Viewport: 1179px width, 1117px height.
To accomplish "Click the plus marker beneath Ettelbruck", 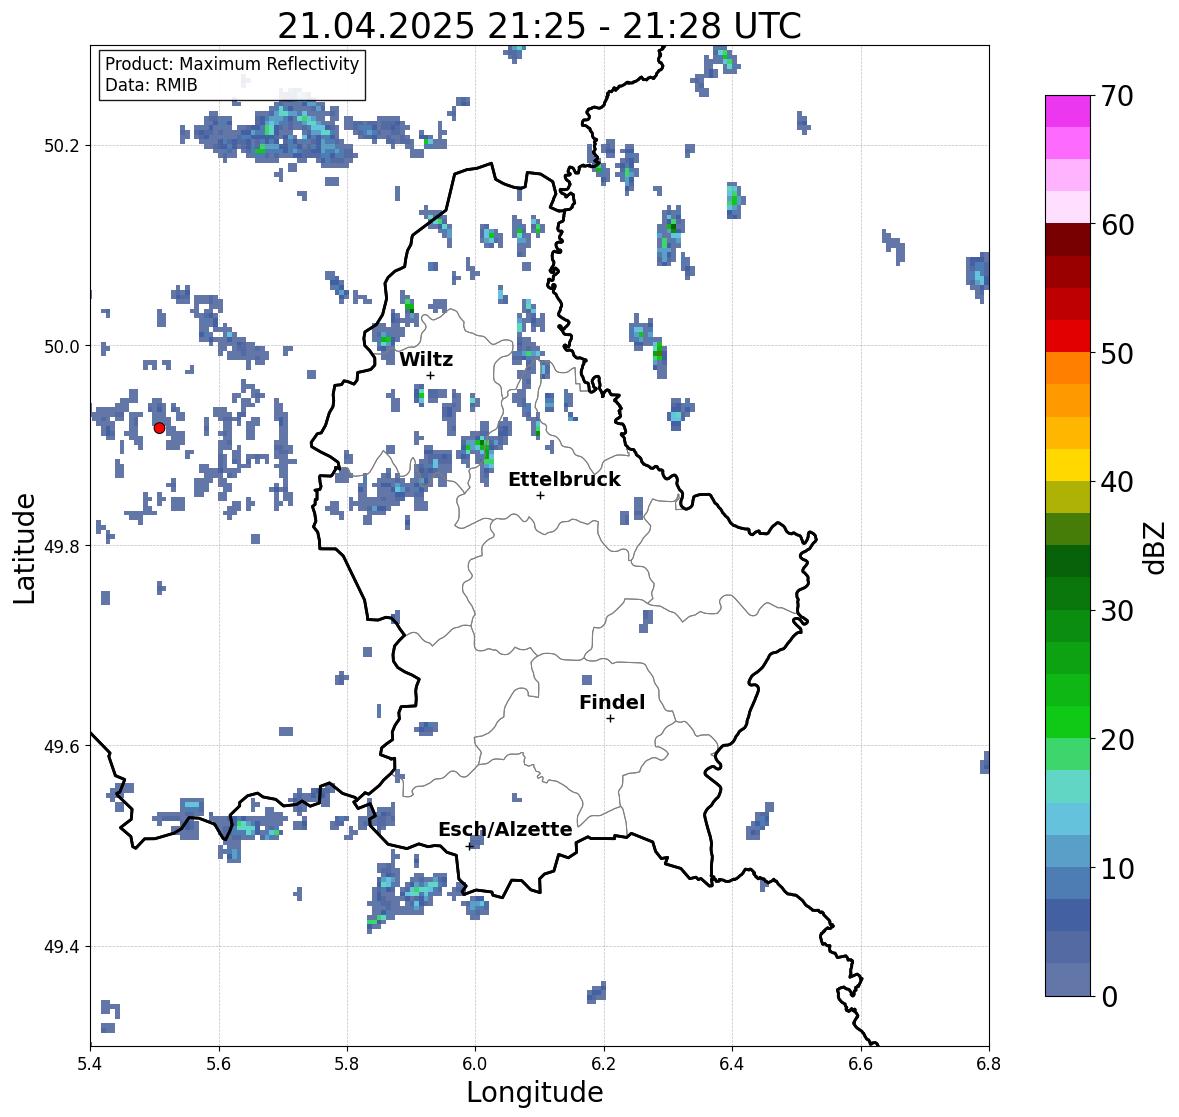I will point(540,495).
